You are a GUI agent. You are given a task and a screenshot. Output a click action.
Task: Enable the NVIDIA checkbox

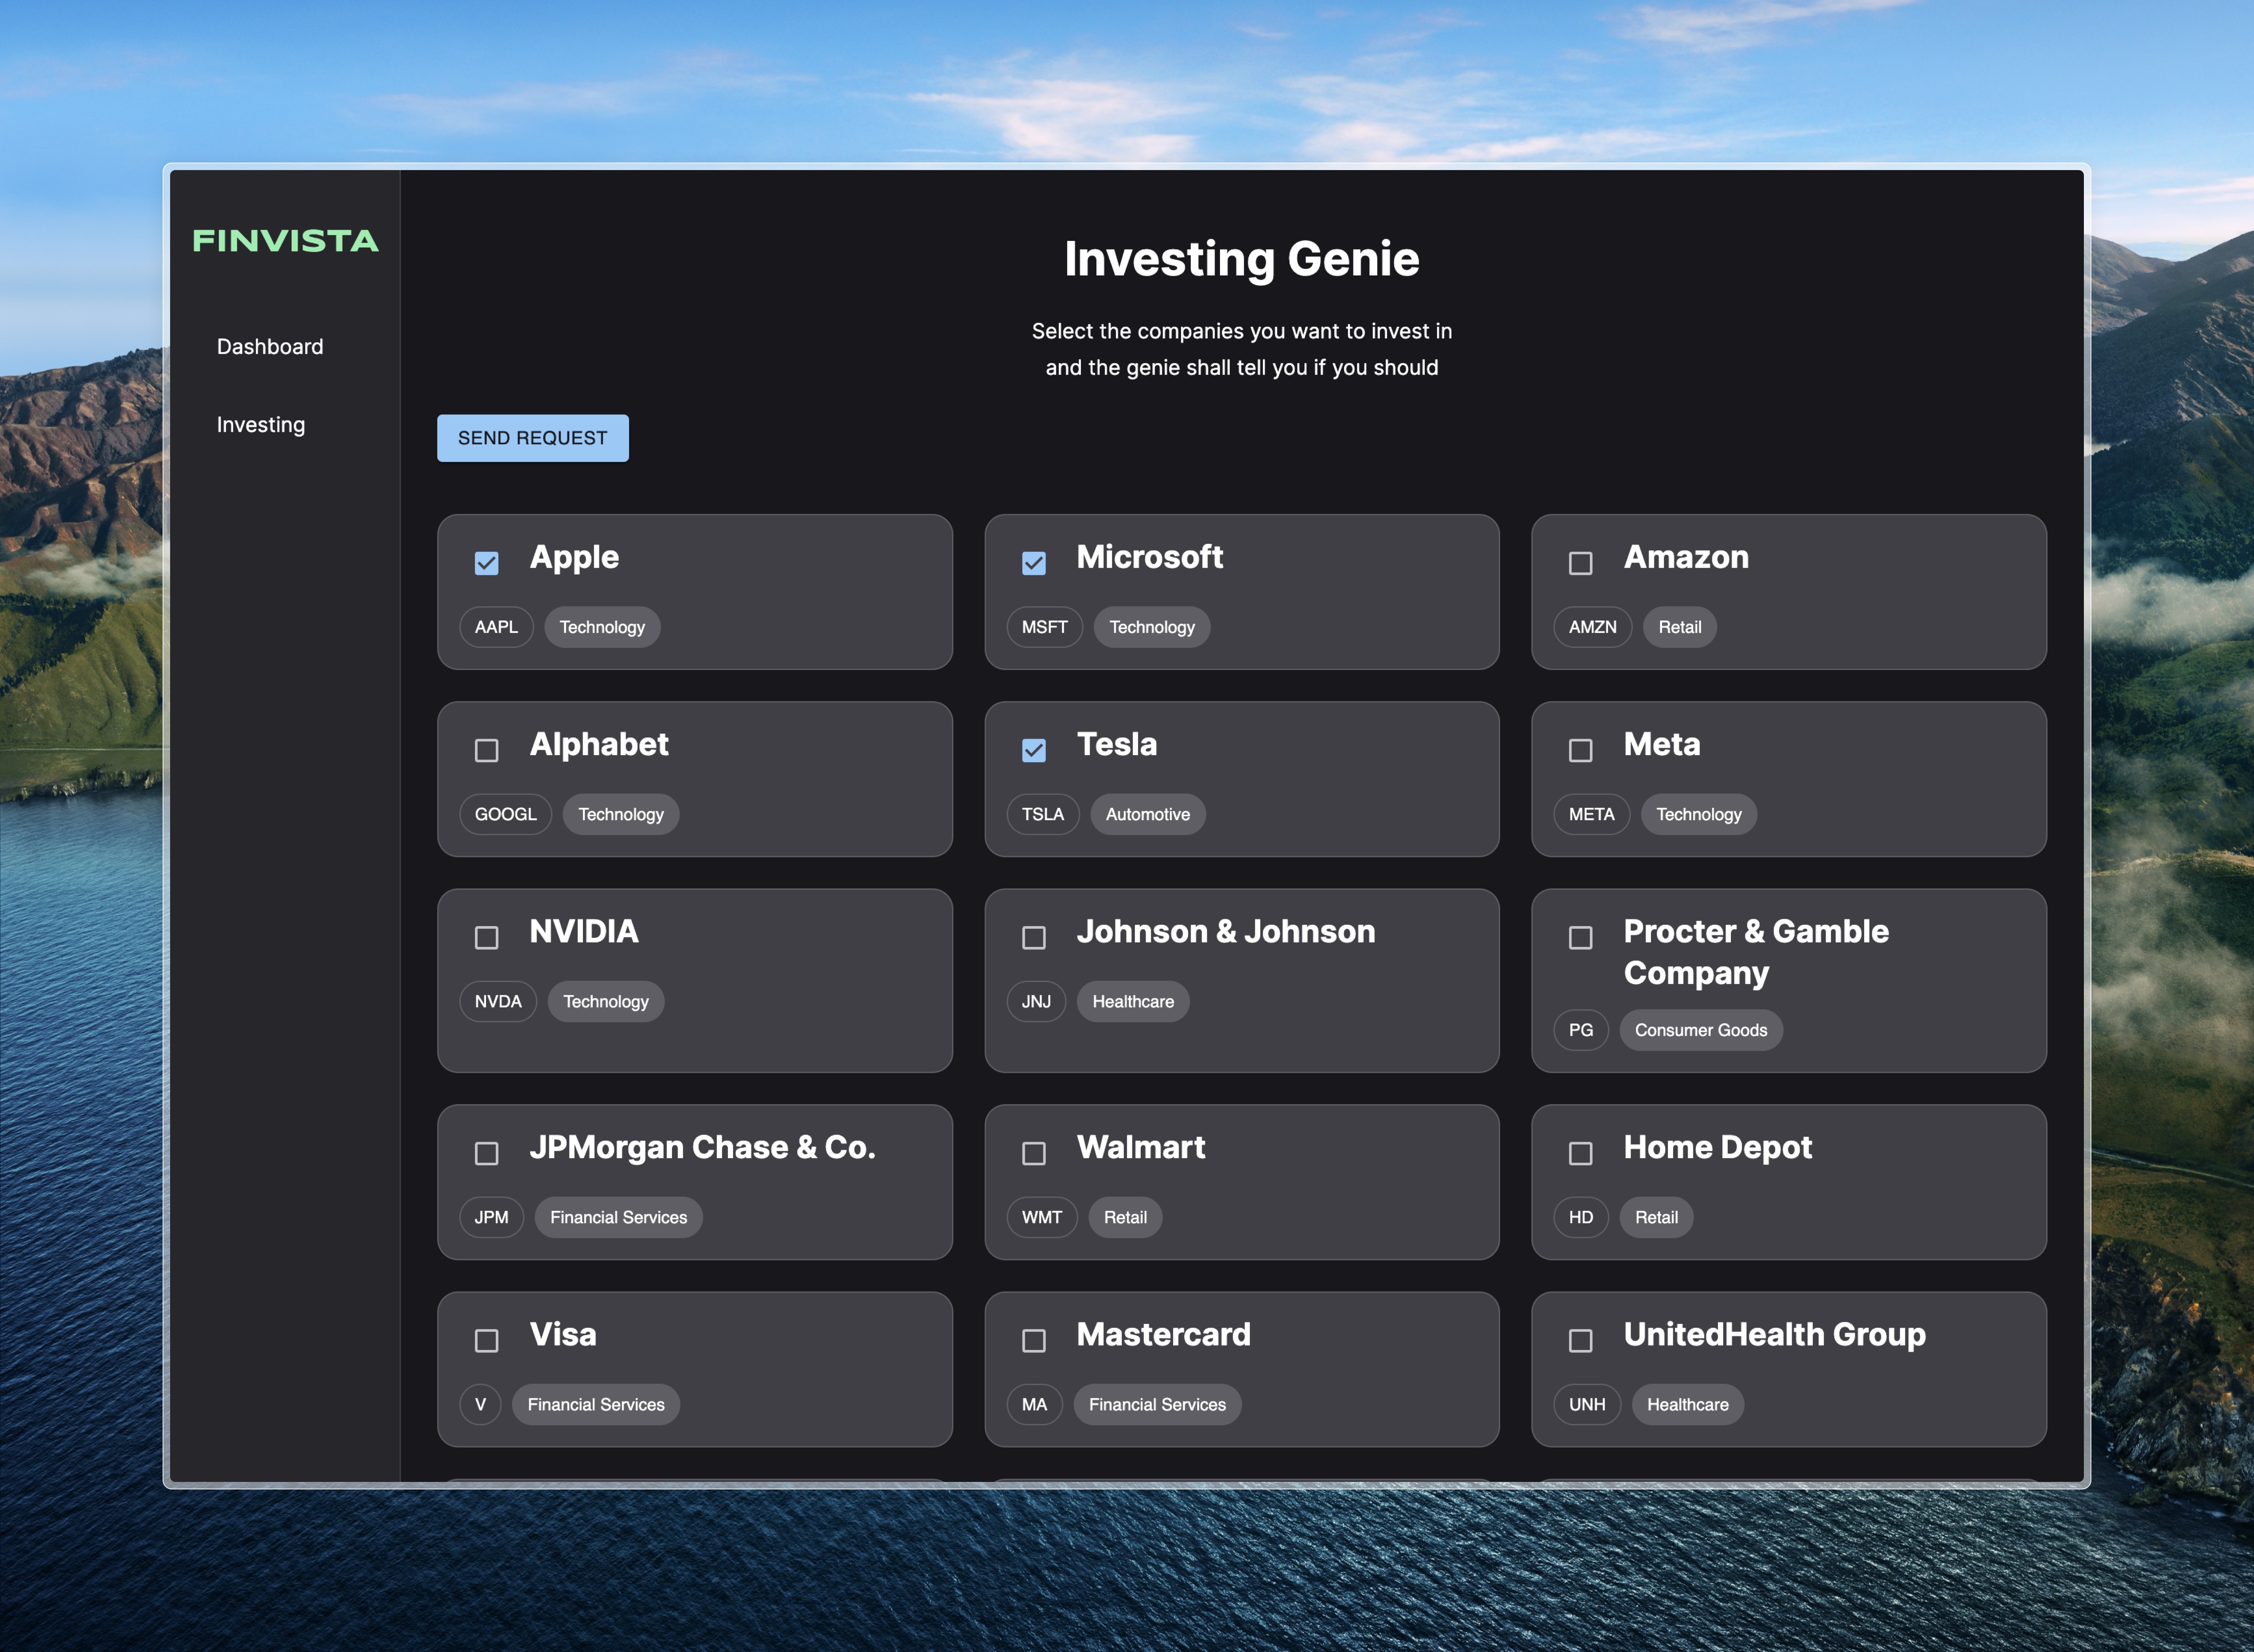(x=487, y=937)
